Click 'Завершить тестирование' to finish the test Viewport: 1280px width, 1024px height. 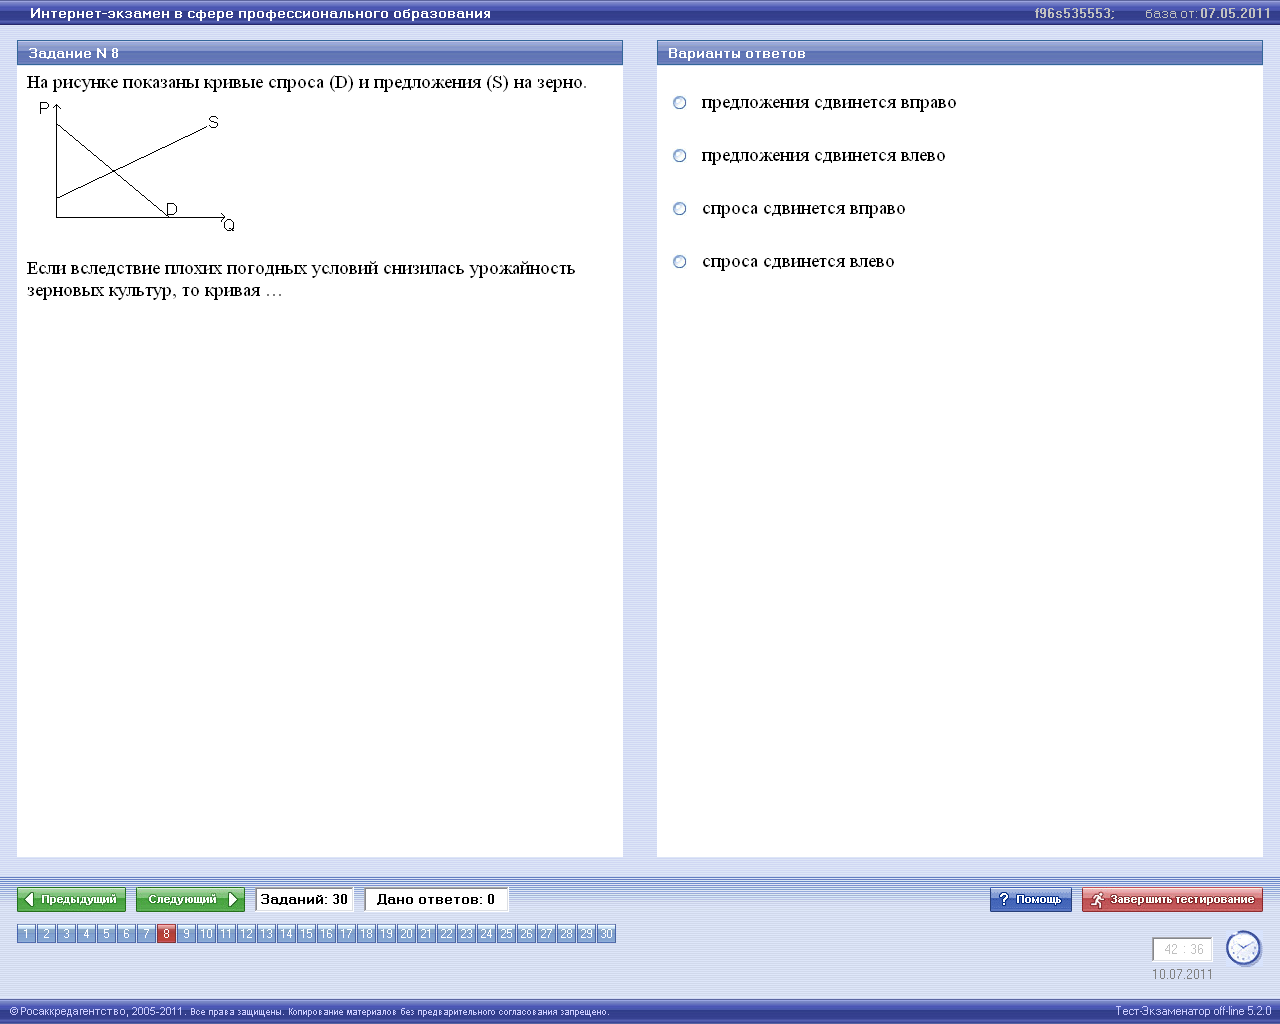(1172, 900)
